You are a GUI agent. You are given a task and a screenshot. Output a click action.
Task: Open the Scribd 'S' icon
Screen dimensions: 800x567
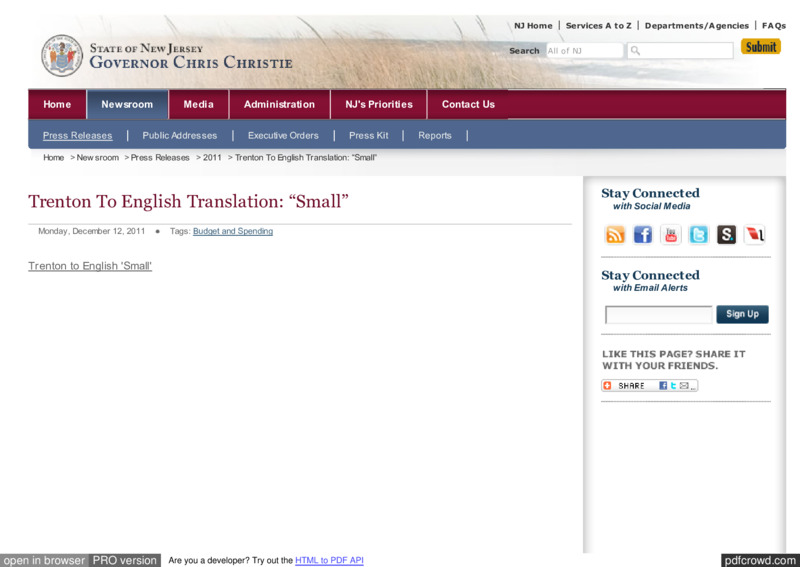pos(727,235)
